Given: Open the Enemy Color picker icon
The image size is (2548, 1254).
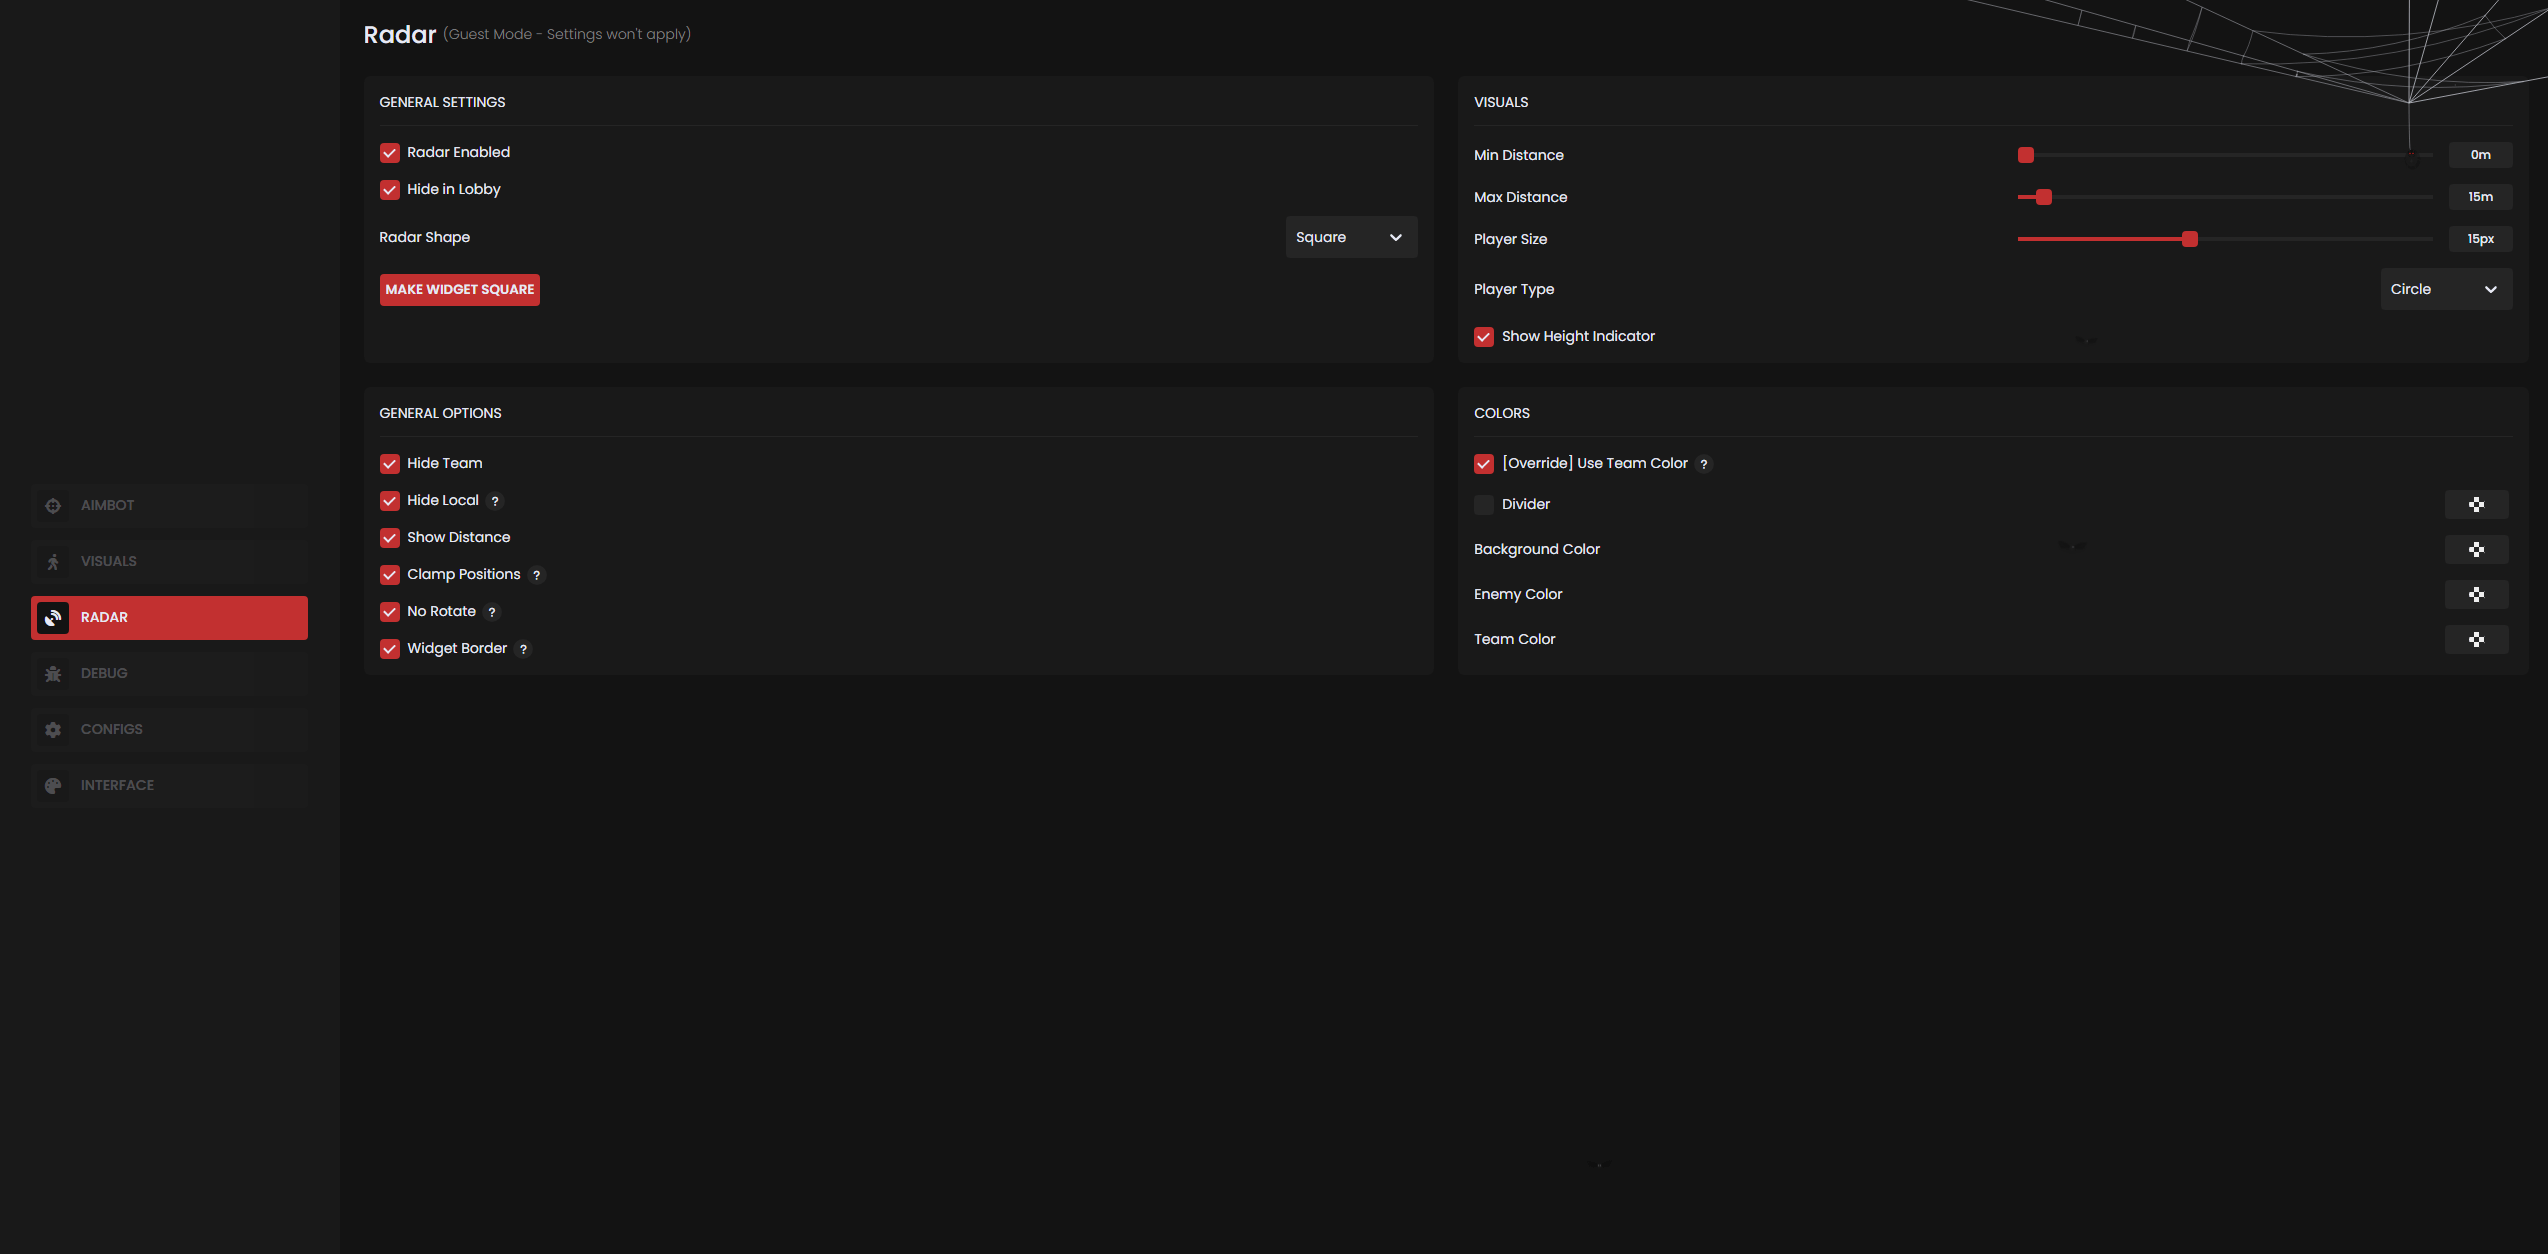Looking at the screenshot, I should 2476,595.
